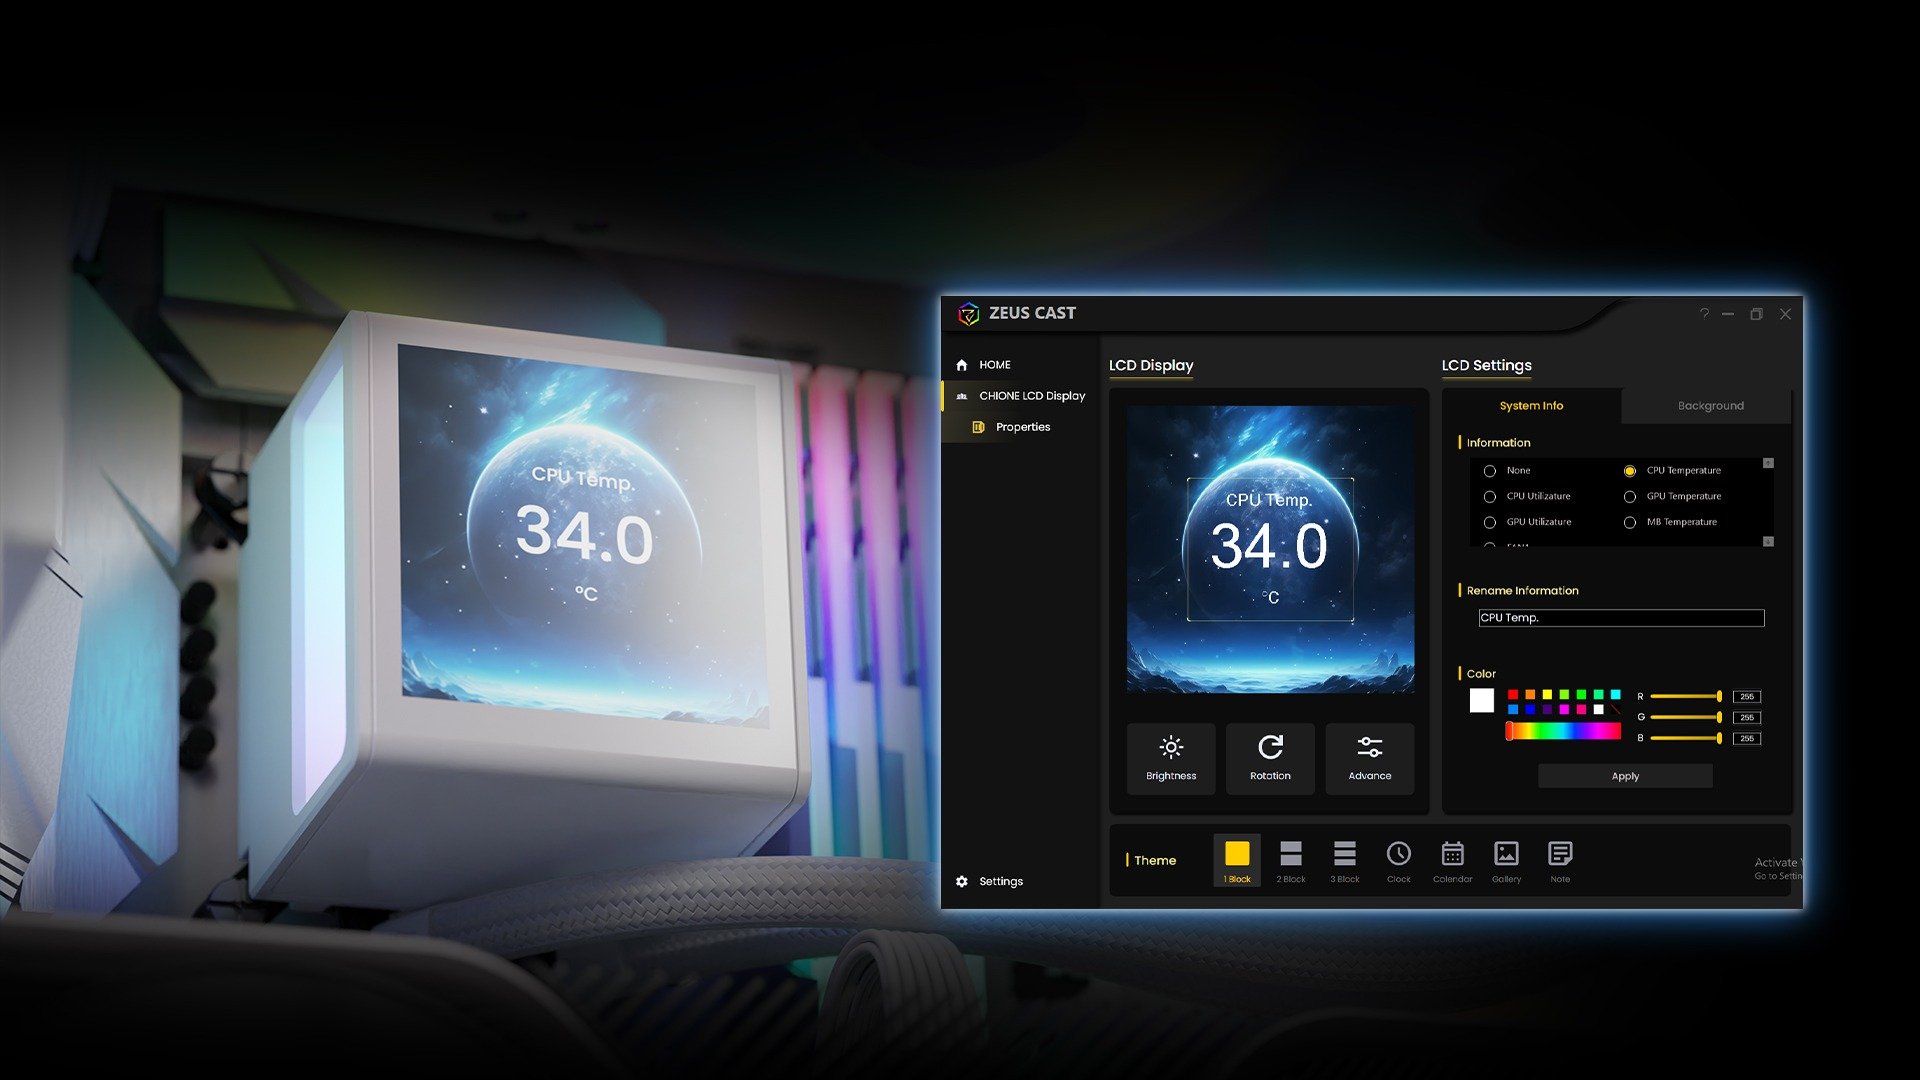Select the Note theme icon
This screenshot has width=1920, height=1080.
tap(1560, 860)
